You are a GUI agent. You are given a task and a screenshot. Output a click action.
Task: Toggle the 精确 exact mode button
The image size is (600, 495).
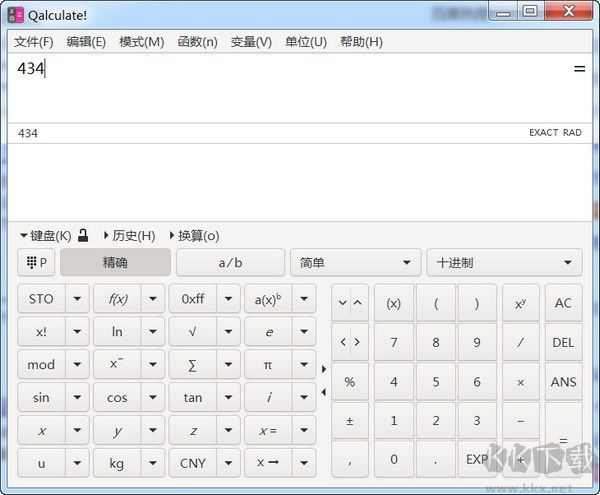115,263
